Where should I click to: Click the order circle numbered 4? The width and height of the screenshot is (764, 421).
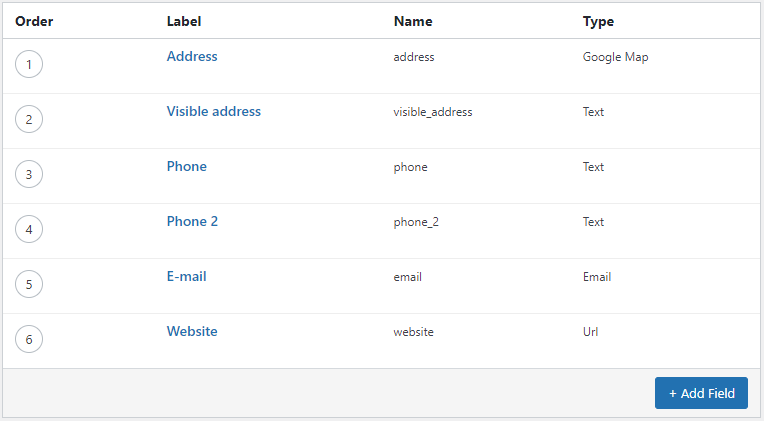[x=29, y=229]
